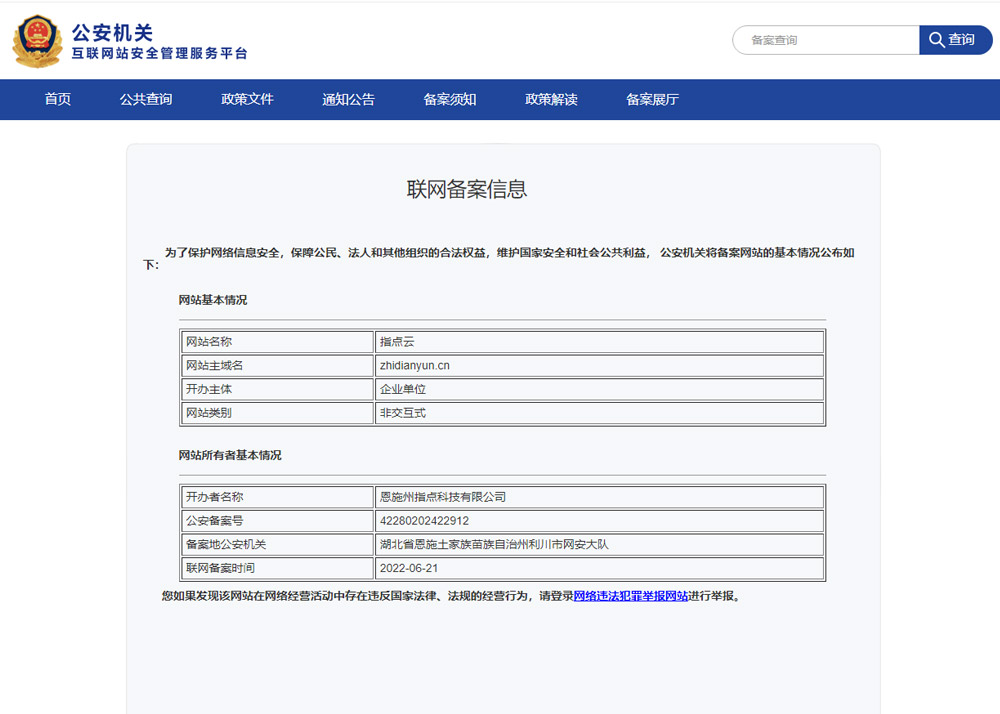
Task: Open the 备案须知 menu item
Action: coord(450,99)
